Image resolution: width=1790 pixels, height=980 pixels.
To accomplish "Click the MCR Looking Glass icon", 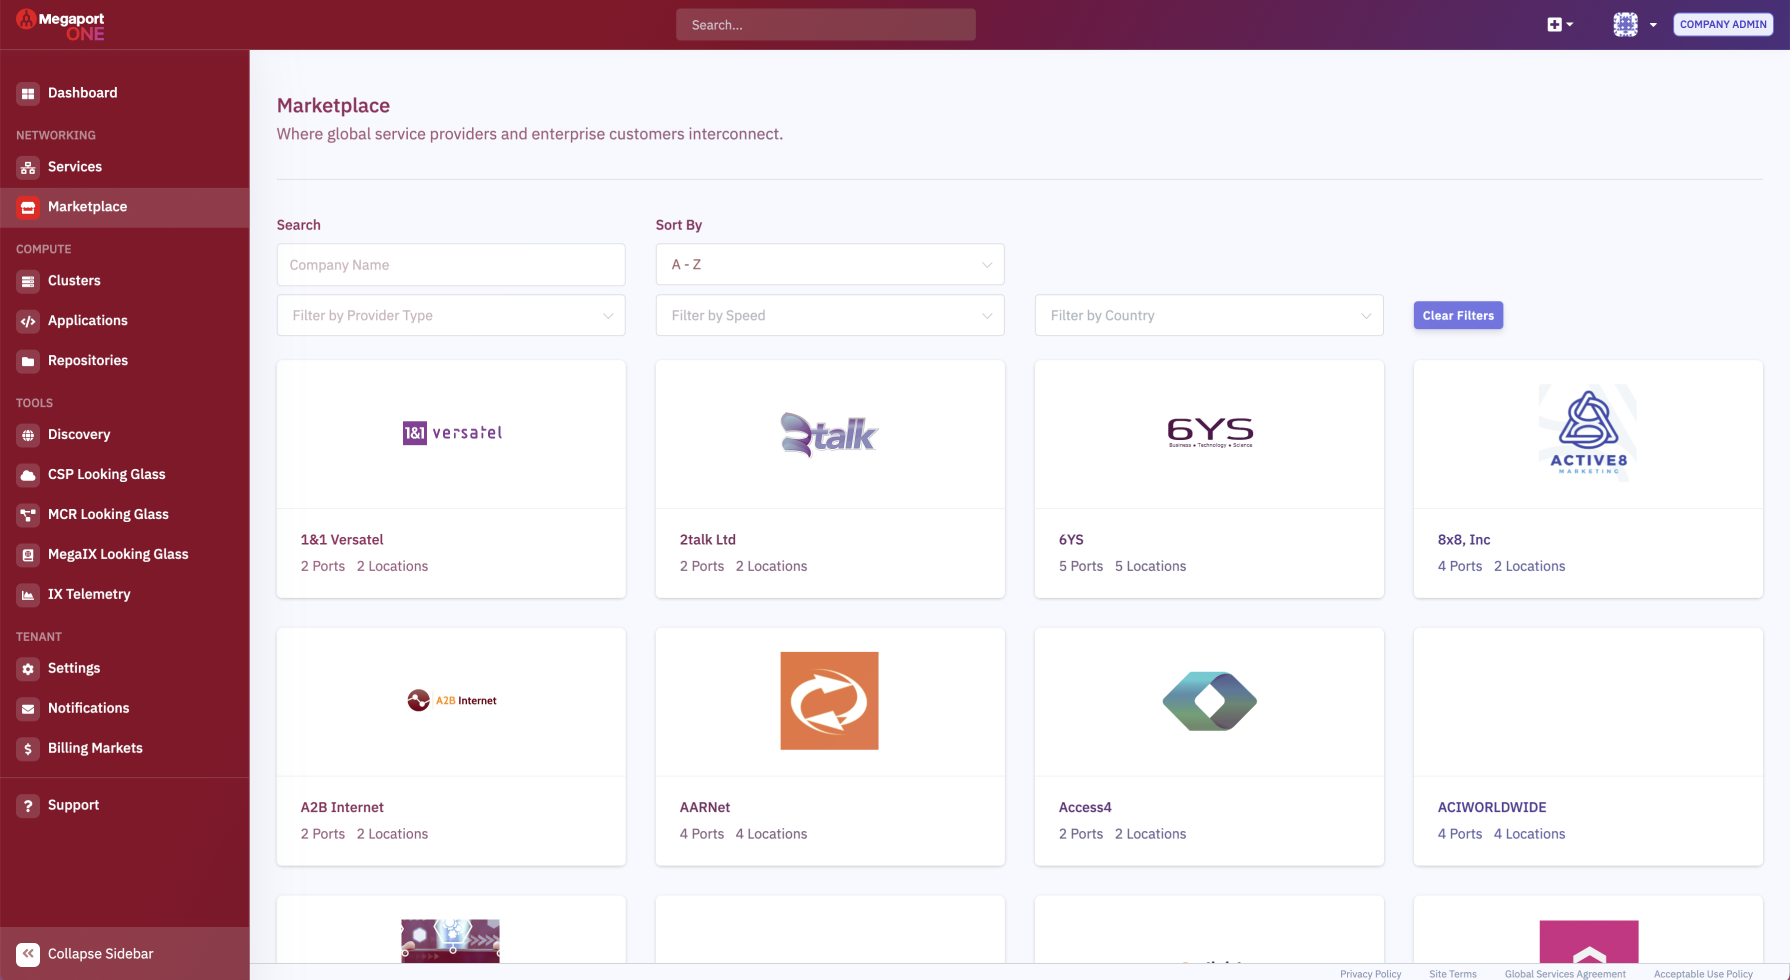I will pos(28,515).
